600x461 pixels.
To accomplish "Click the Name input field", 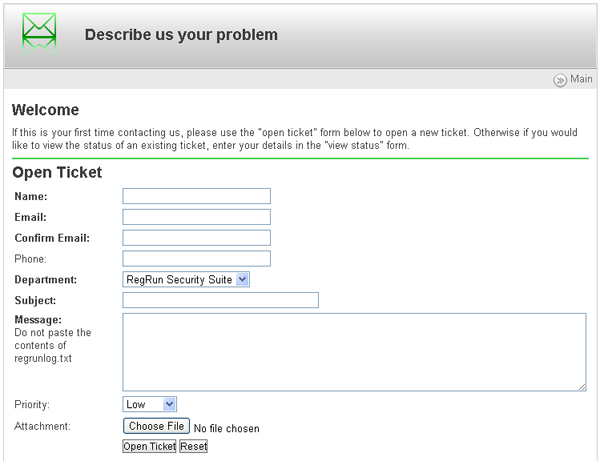I will click(x=196, y=196).
